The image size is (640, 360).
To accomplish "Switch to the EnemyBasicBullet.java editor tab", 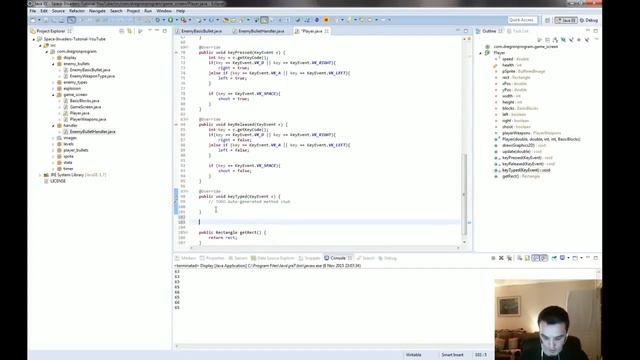I will point(201,31).
